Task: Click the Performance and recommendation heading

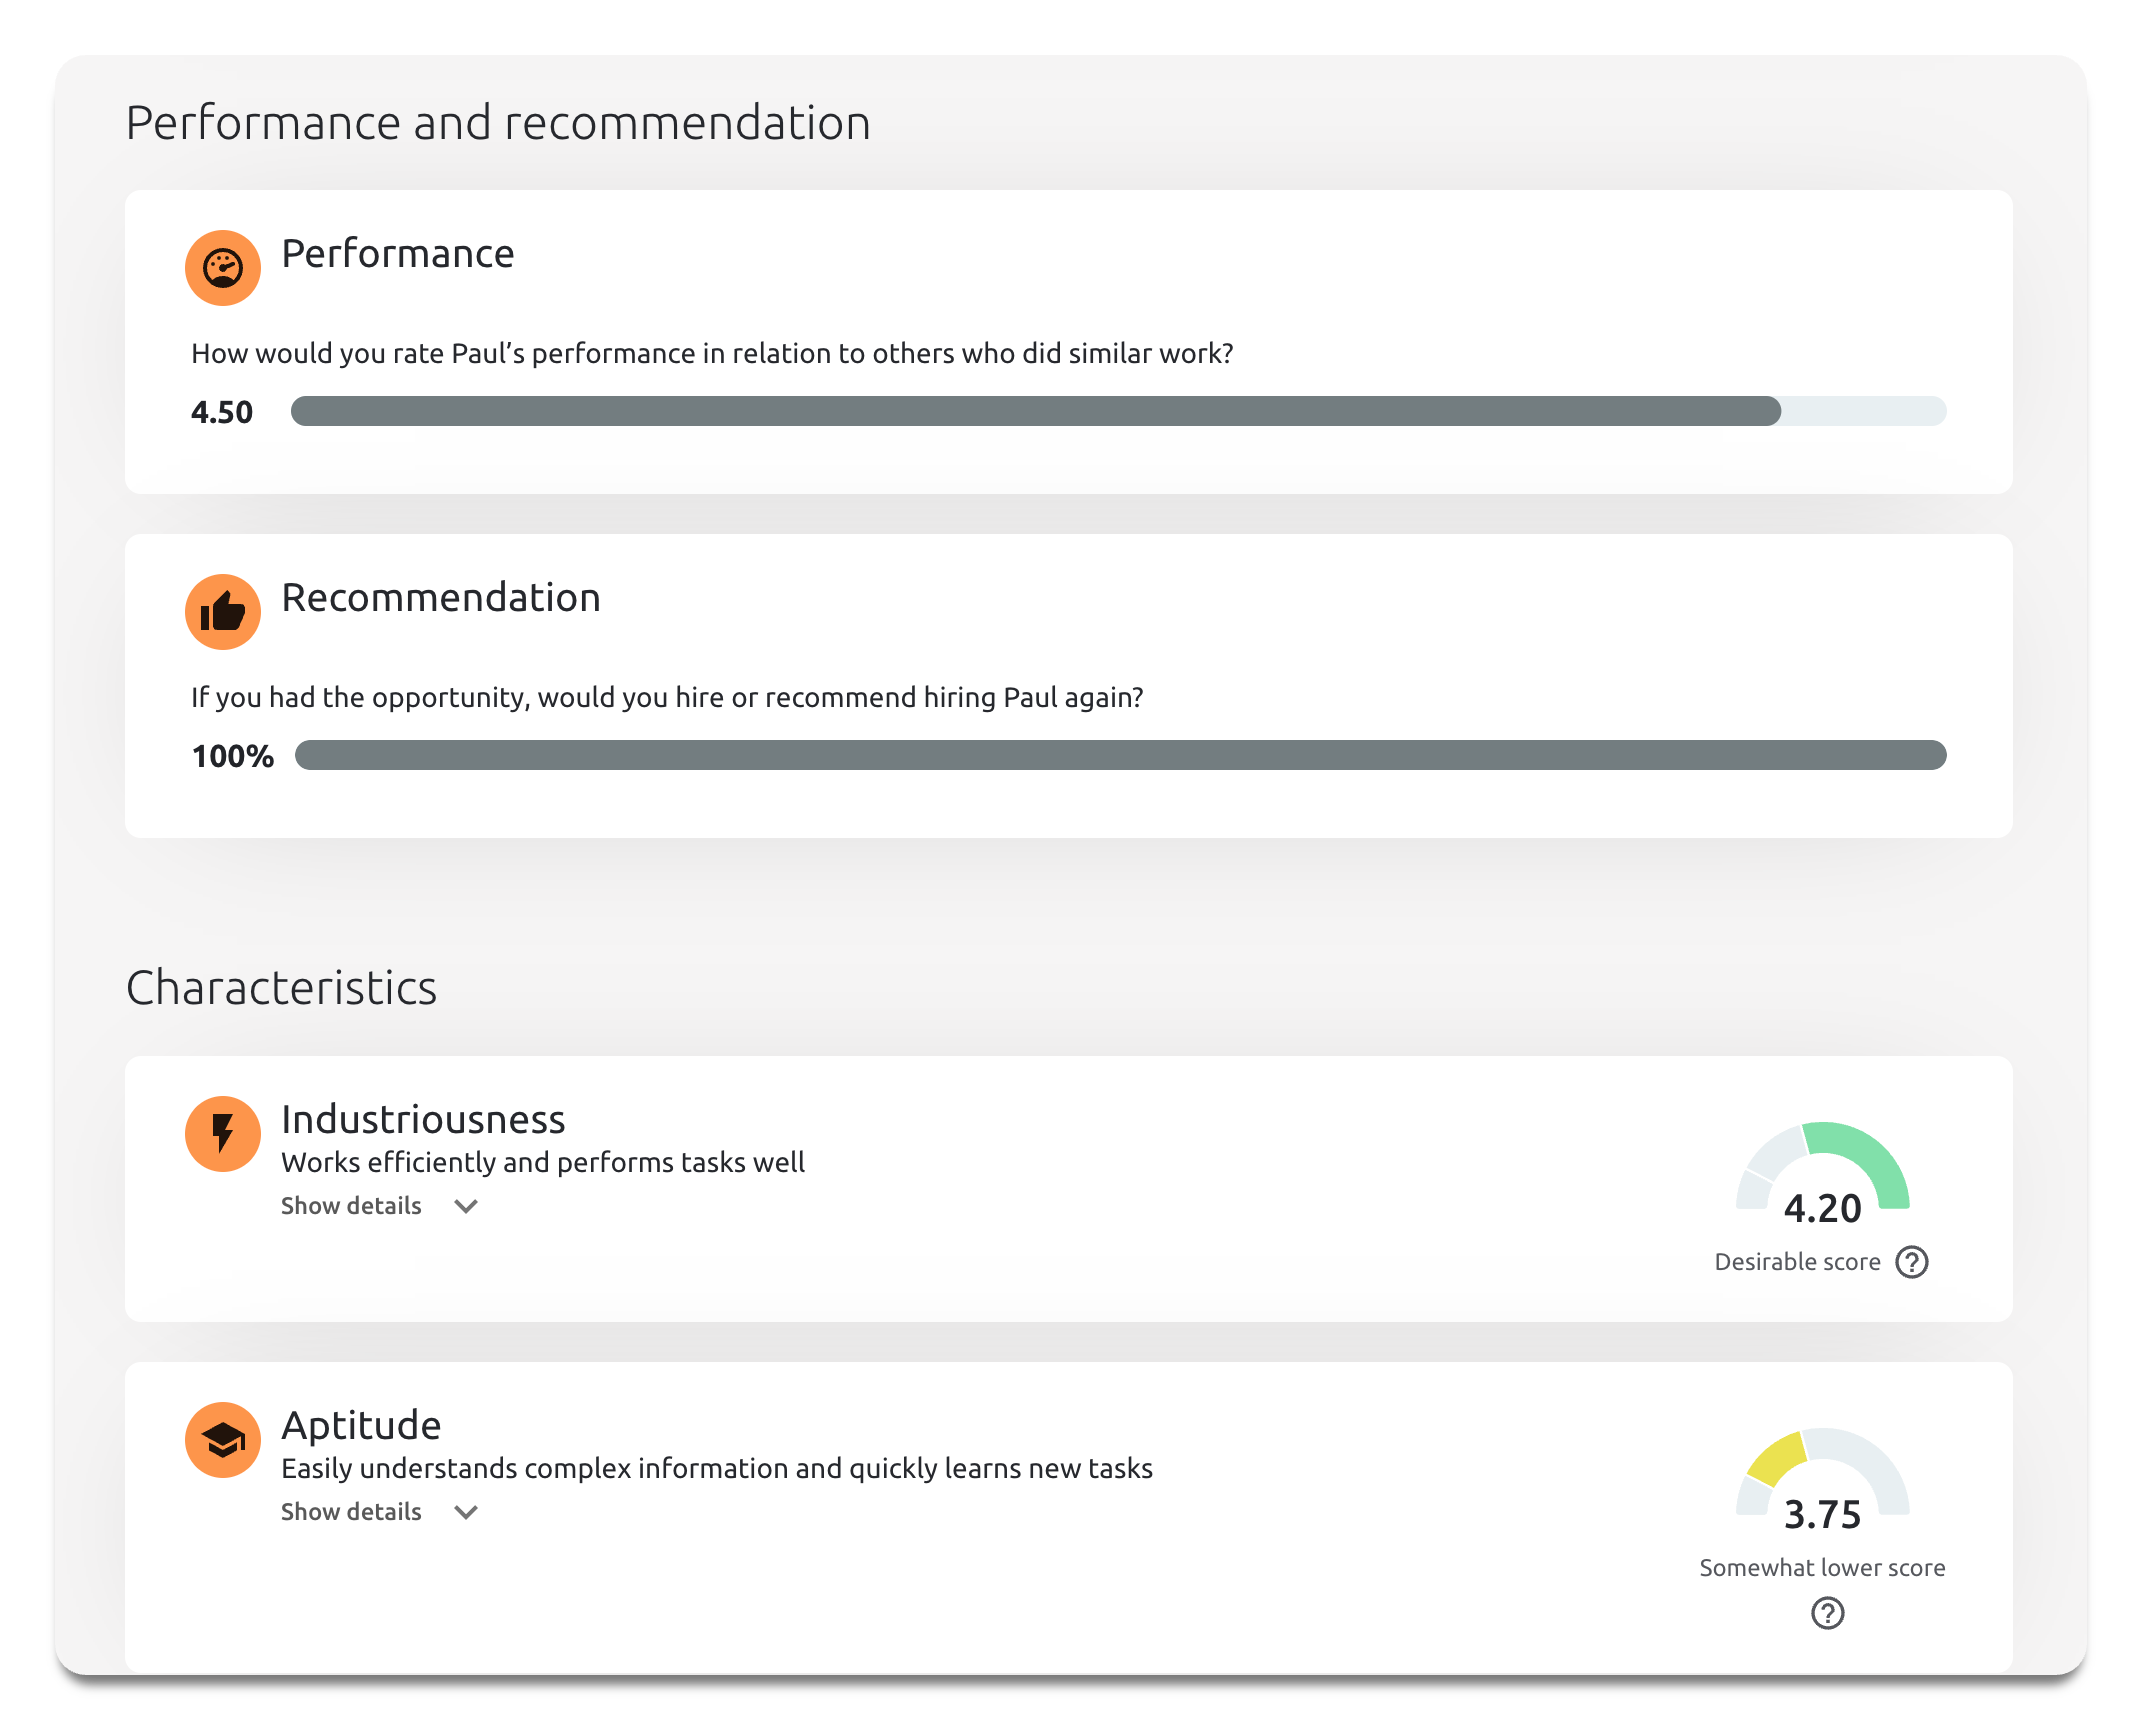Action: (498, 123)
